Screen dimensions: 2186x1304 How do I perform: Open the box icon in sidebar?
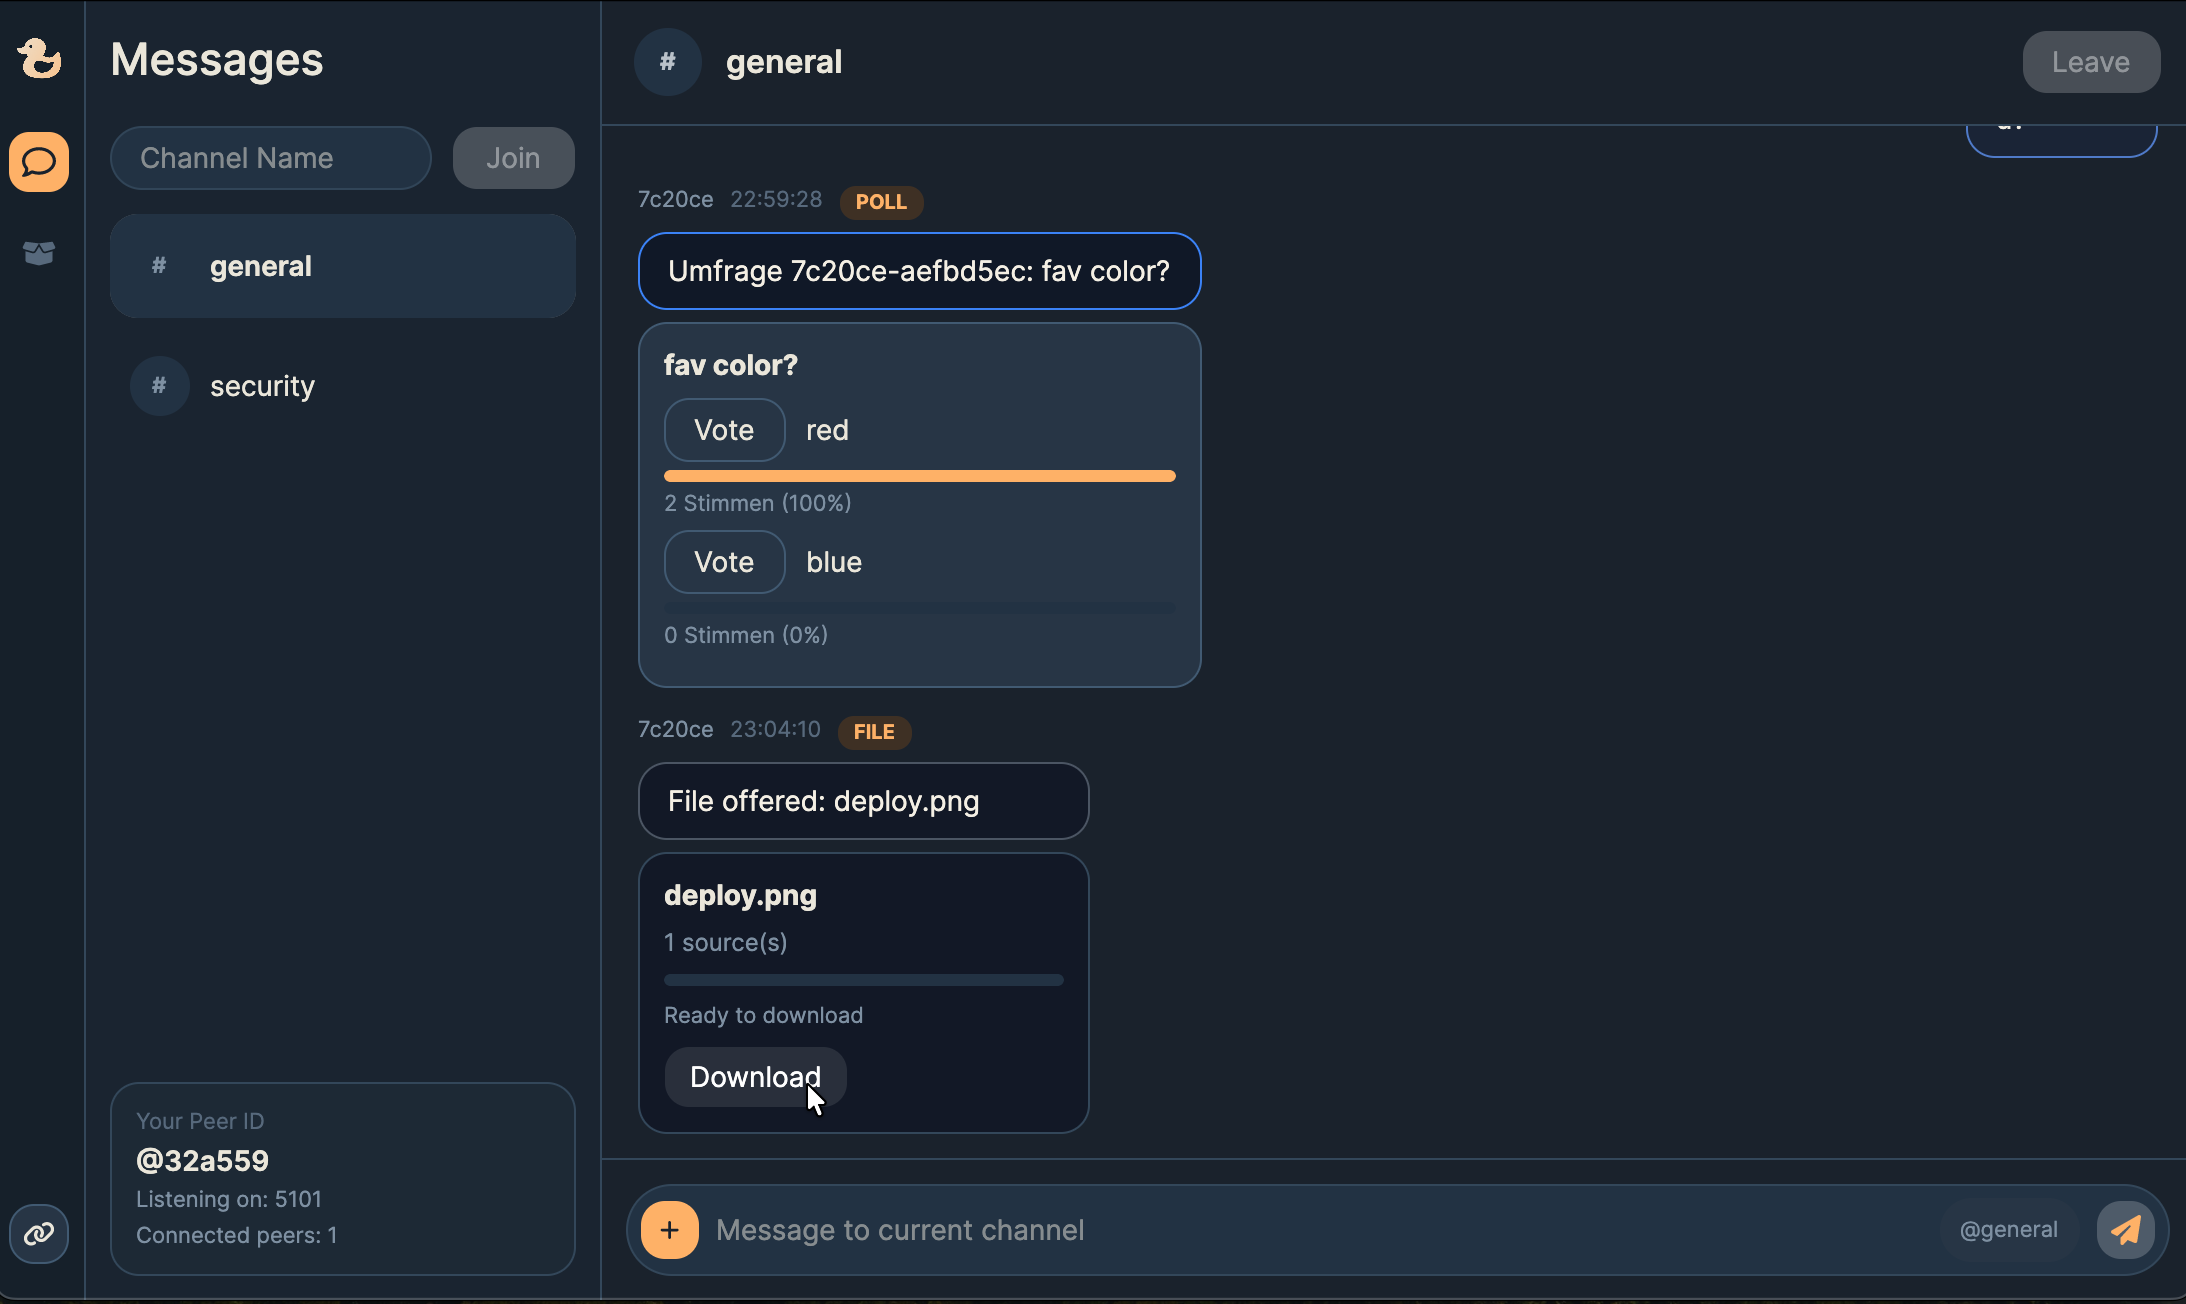pyautogui.click(x=39, y=253)
